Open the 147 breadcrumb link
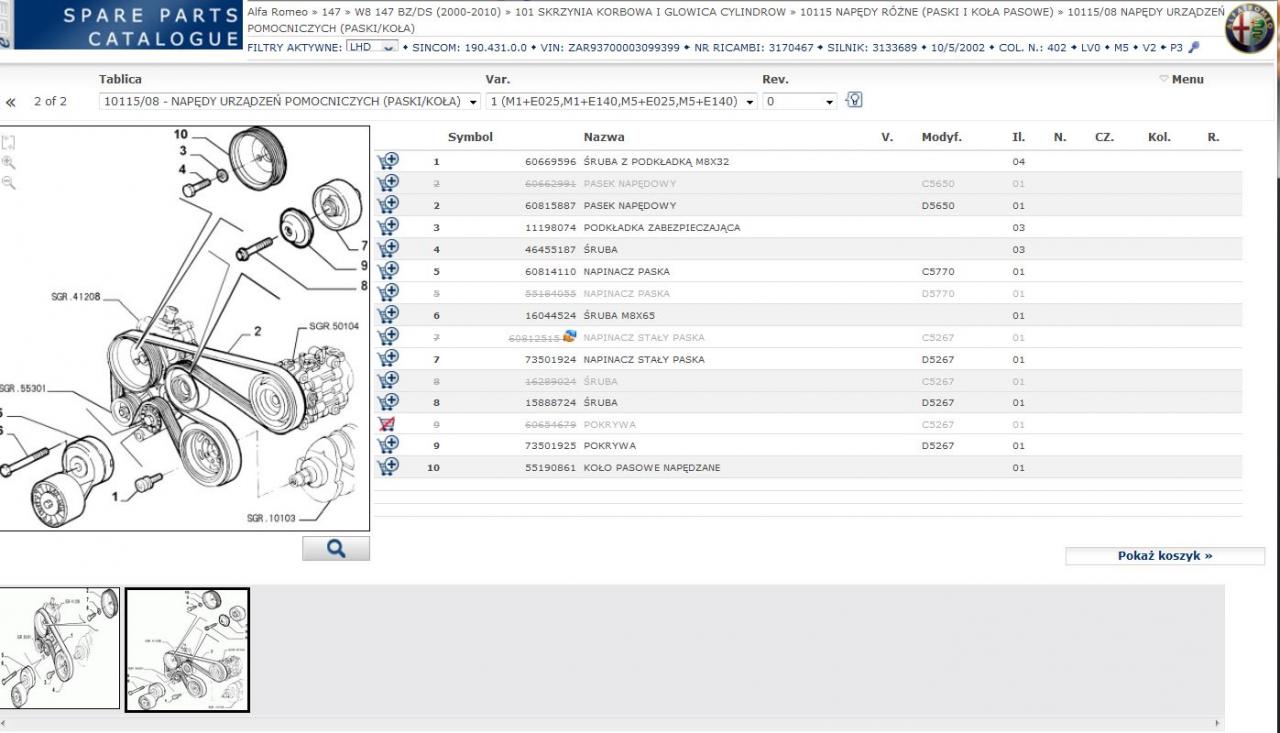 tap(331, 12)
